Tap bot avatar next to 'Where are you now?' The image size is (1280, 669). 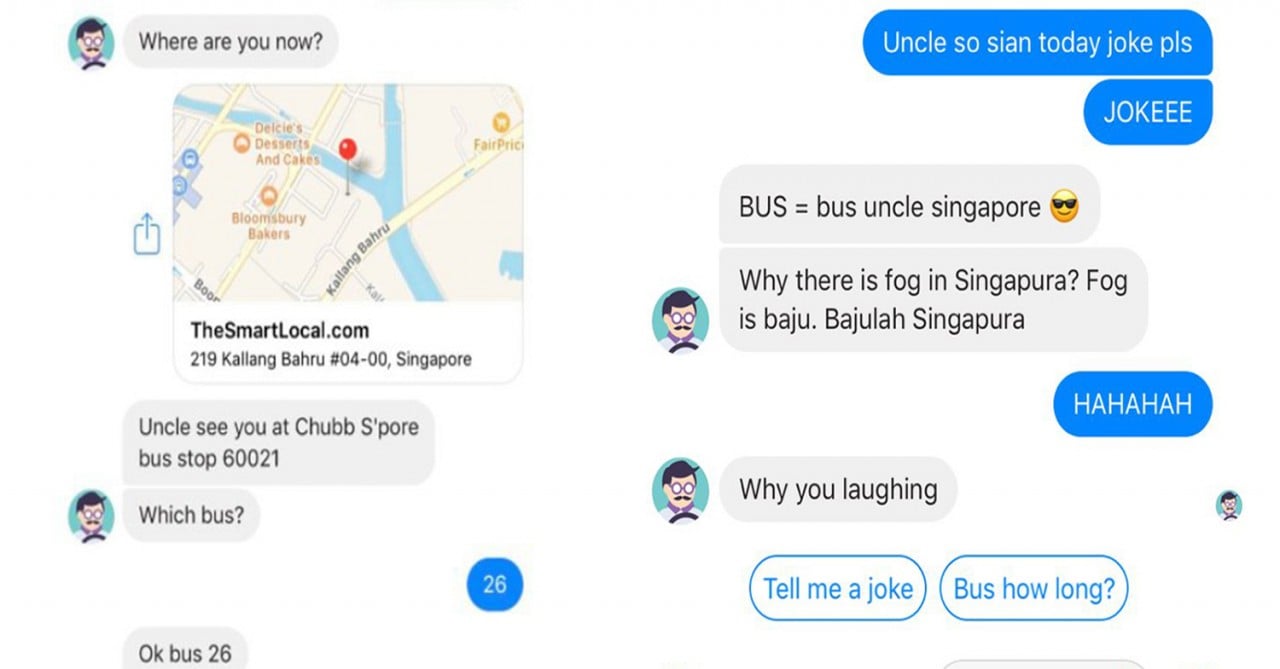coord(91,43)
